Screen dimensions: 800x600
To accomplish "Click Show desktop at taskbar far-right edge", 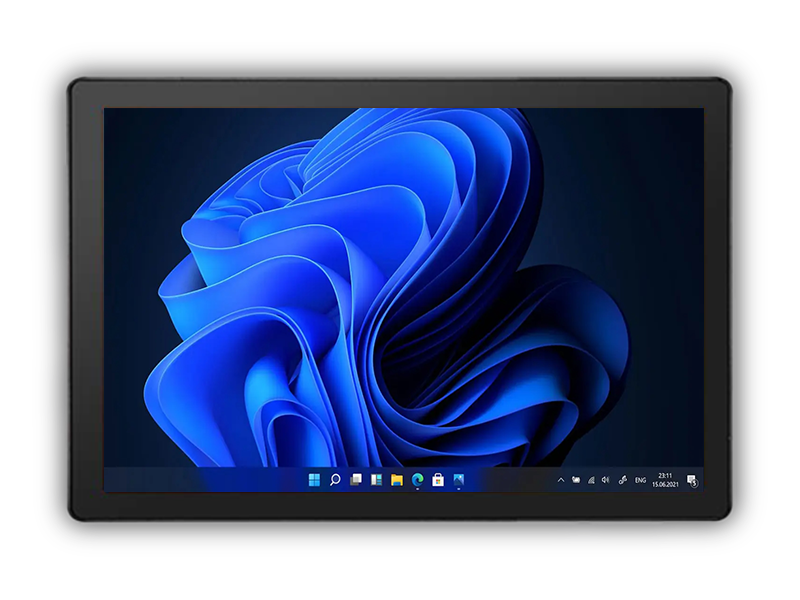I will point(702,480).
